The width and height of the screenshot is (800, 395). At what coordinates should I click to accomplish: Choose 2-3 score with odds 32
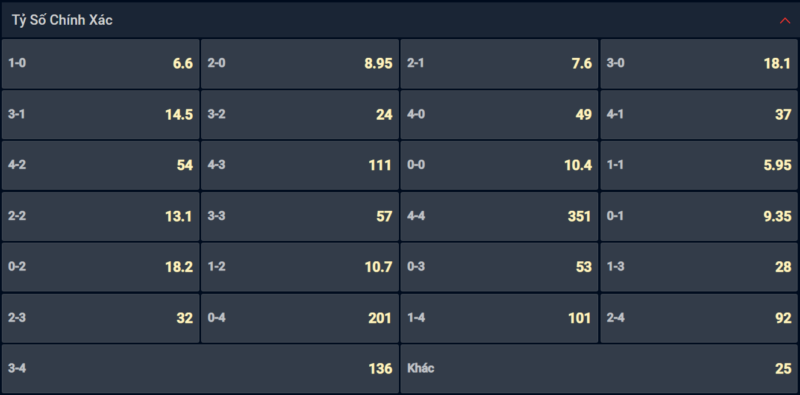[101, 318]
